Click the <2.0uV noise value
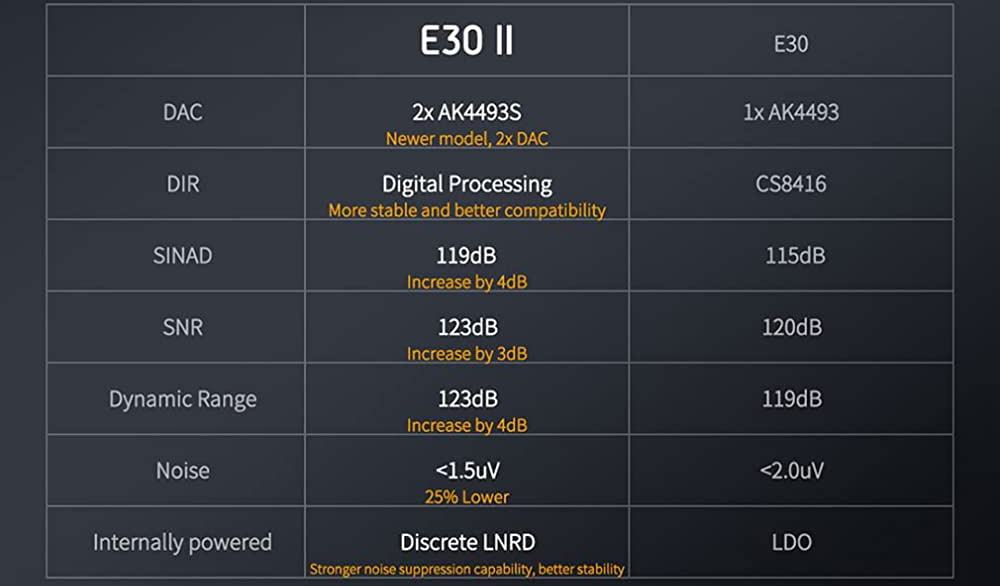Screen dimensions: 1000x586 pos(791,471)
